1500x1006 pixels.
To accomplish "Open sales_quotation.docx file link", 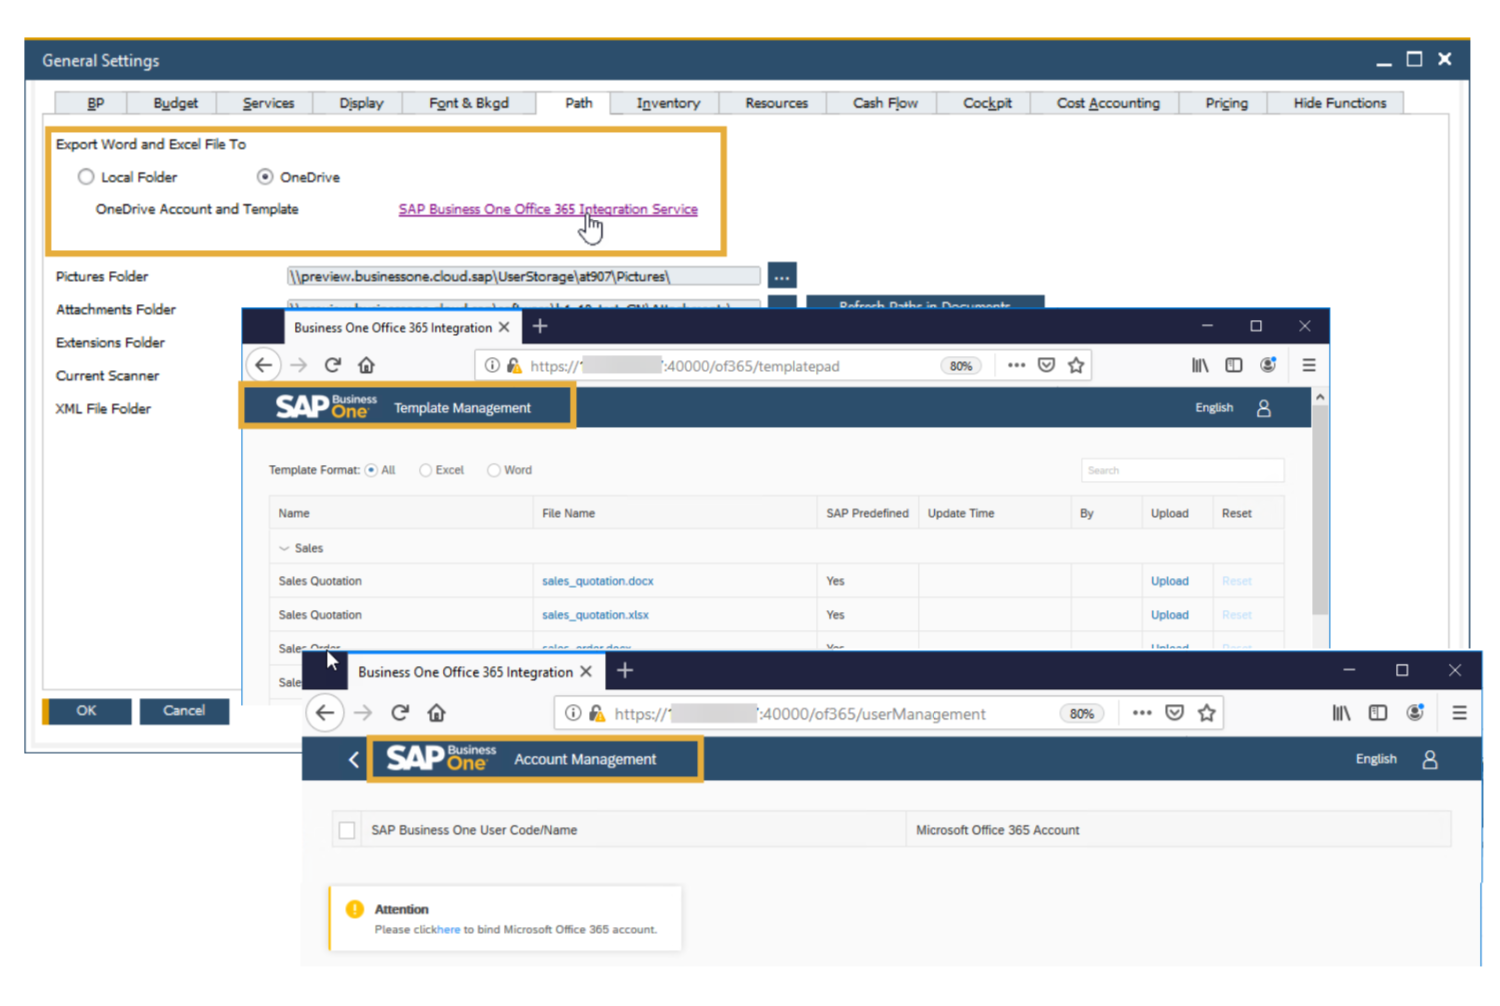I will [x=598, y=581].
